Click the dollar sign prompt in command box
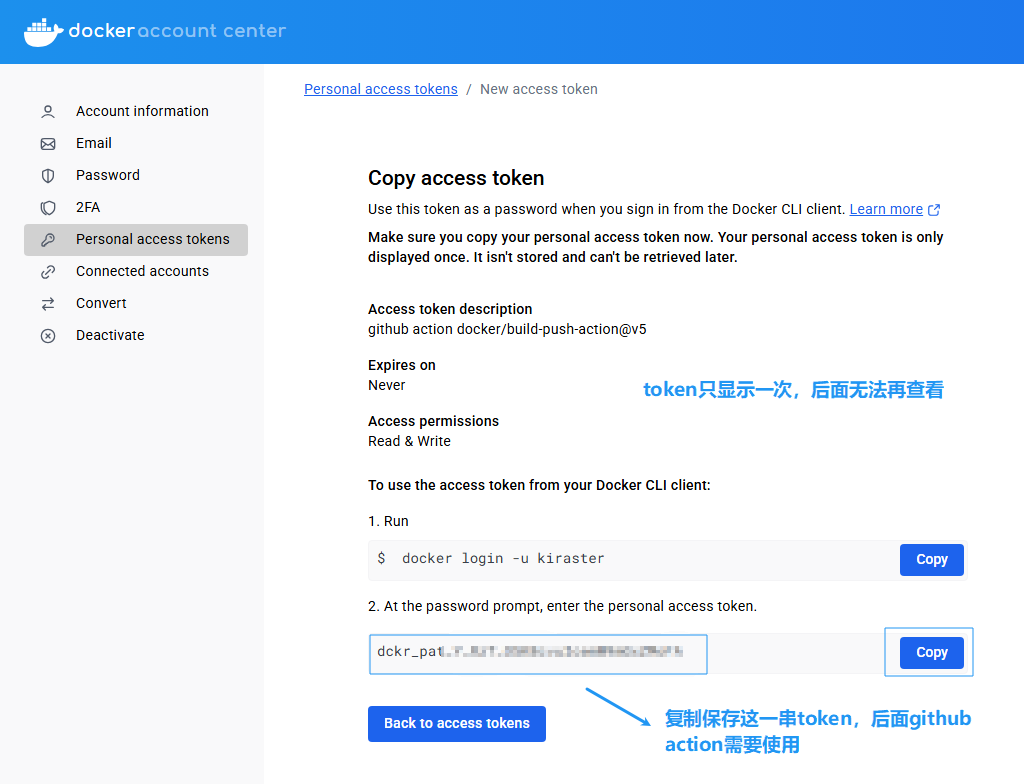Image resolution: width=1024 pixels, height=784 pixels. point(381,559)
